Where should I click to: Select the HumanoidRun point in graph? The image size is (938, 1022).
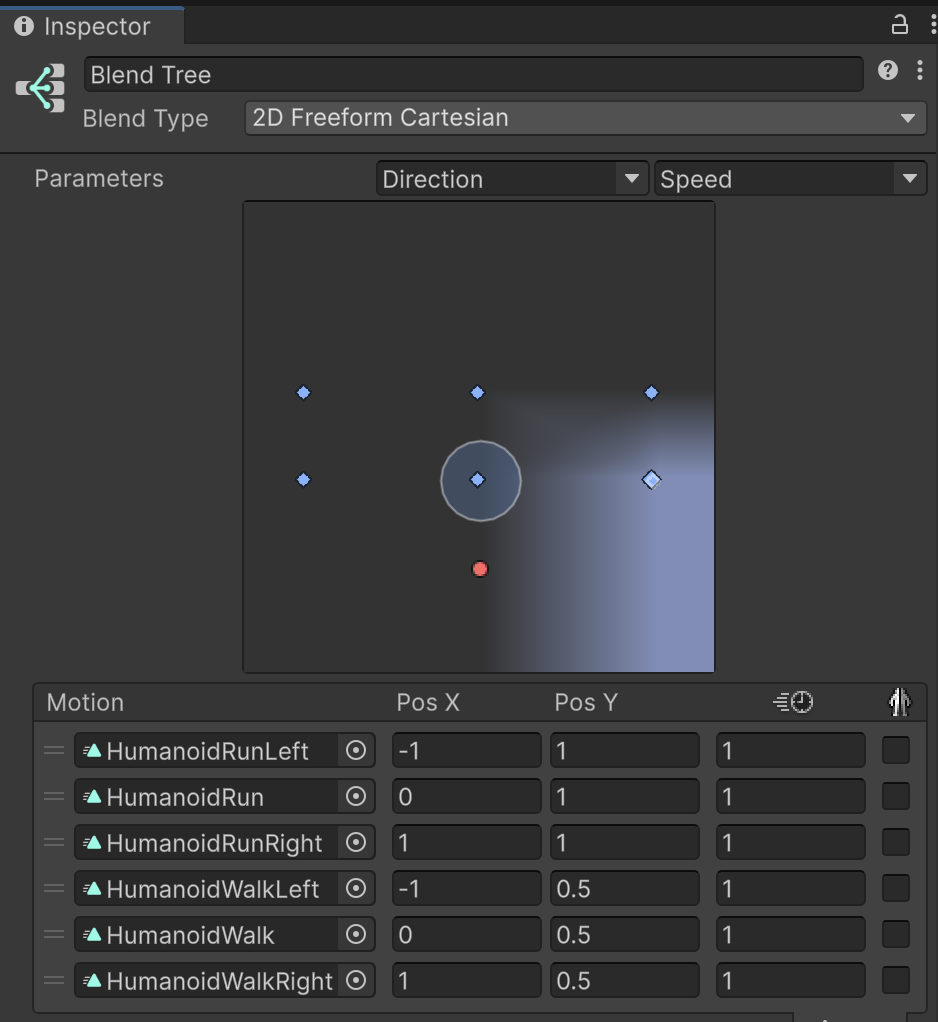click(477, 392)
